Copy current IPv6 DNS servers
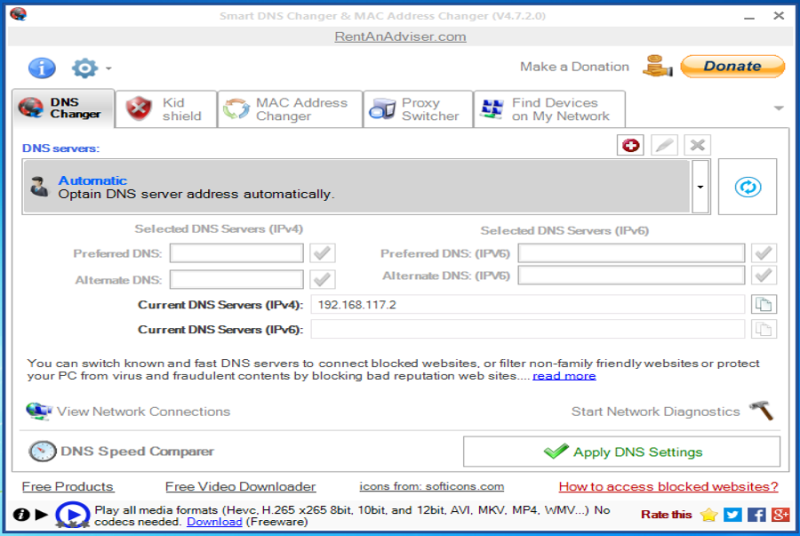This screenshot has width=800, height=536. click(x=764, y=329)
